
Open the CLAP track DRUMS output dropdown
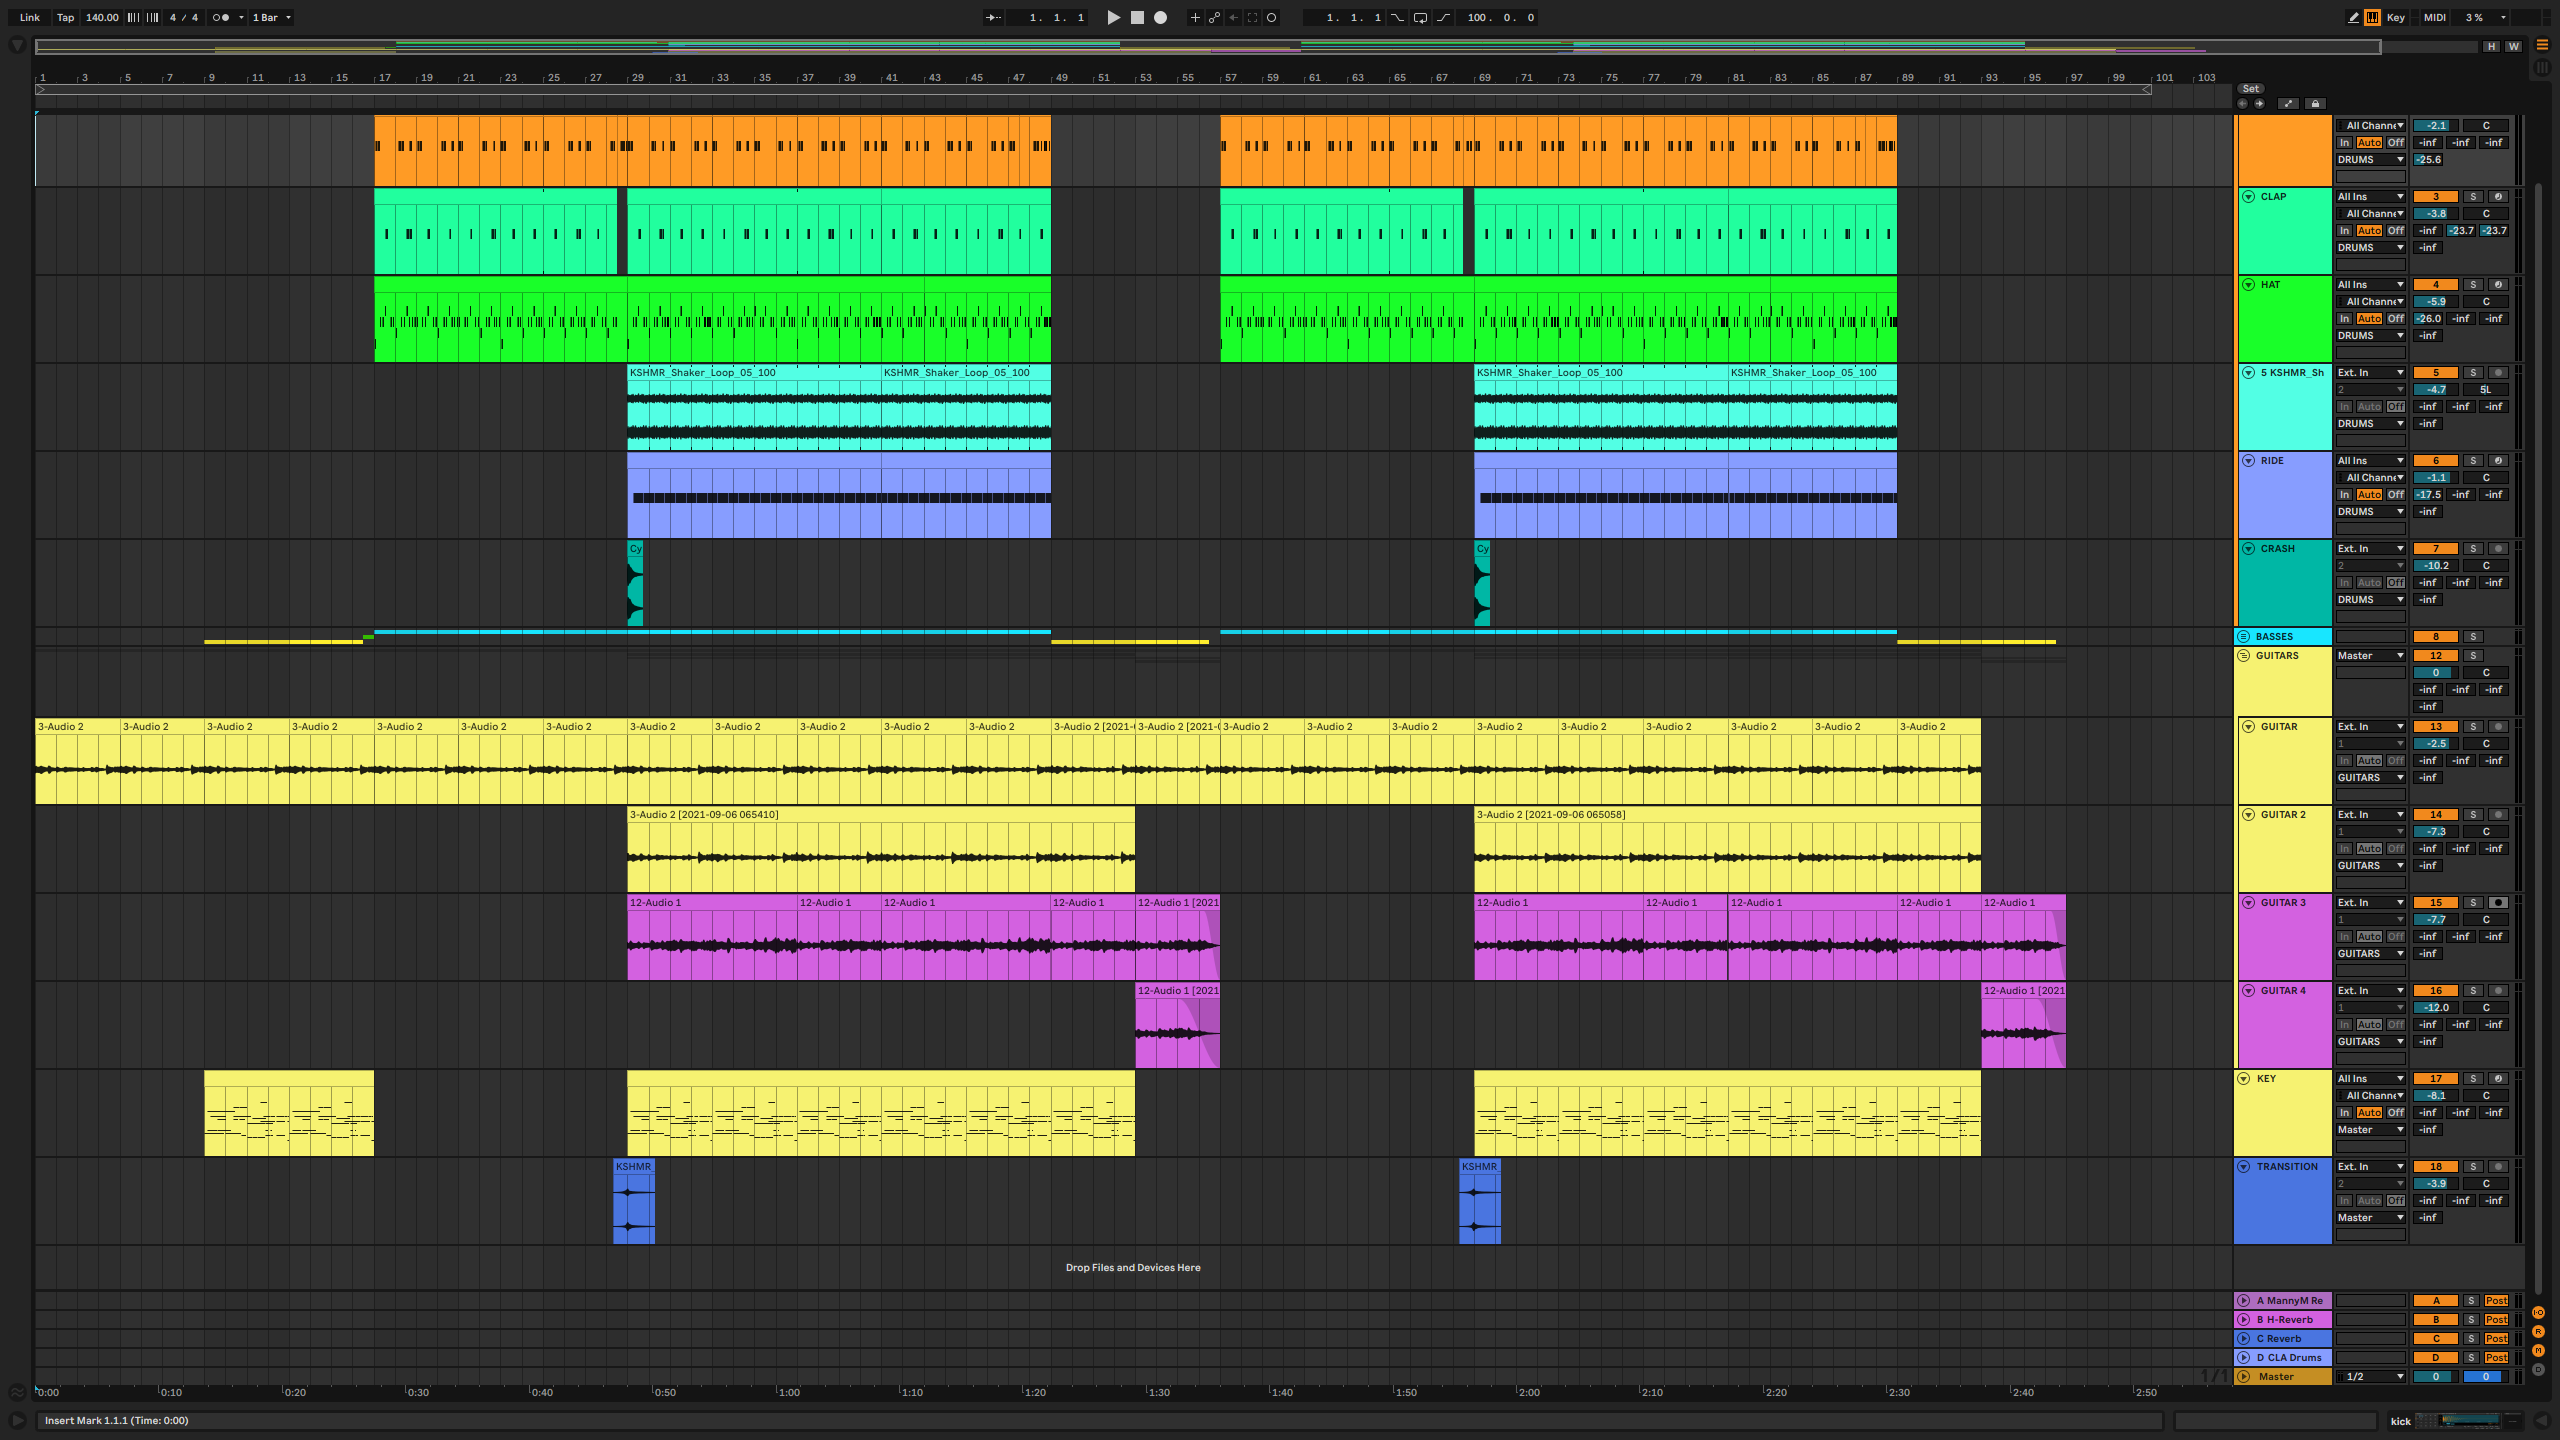click(x=2370, y=248)
